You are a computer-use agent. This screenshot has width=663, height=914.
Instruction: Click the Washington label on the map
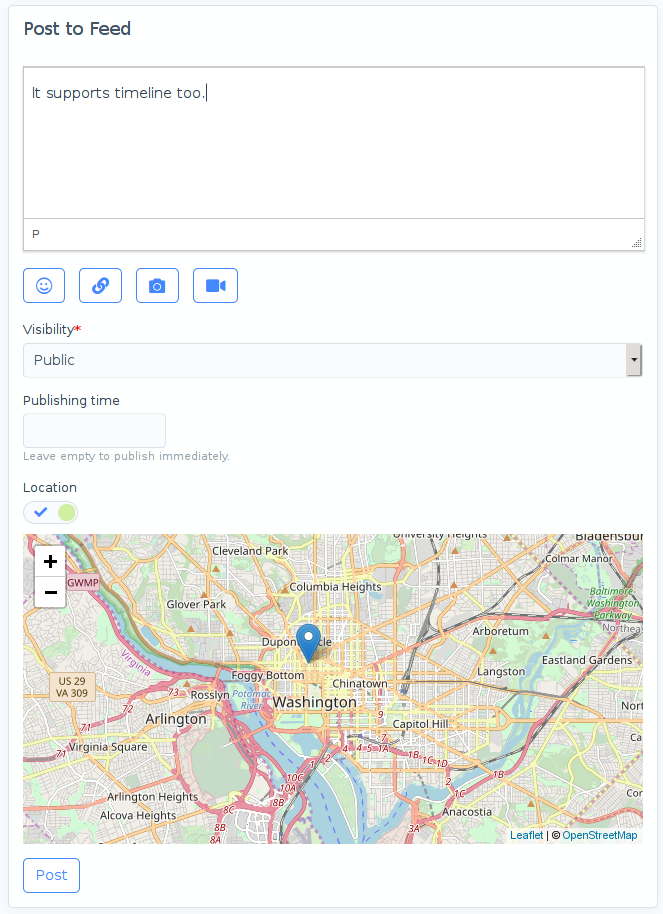coord(314,702)
